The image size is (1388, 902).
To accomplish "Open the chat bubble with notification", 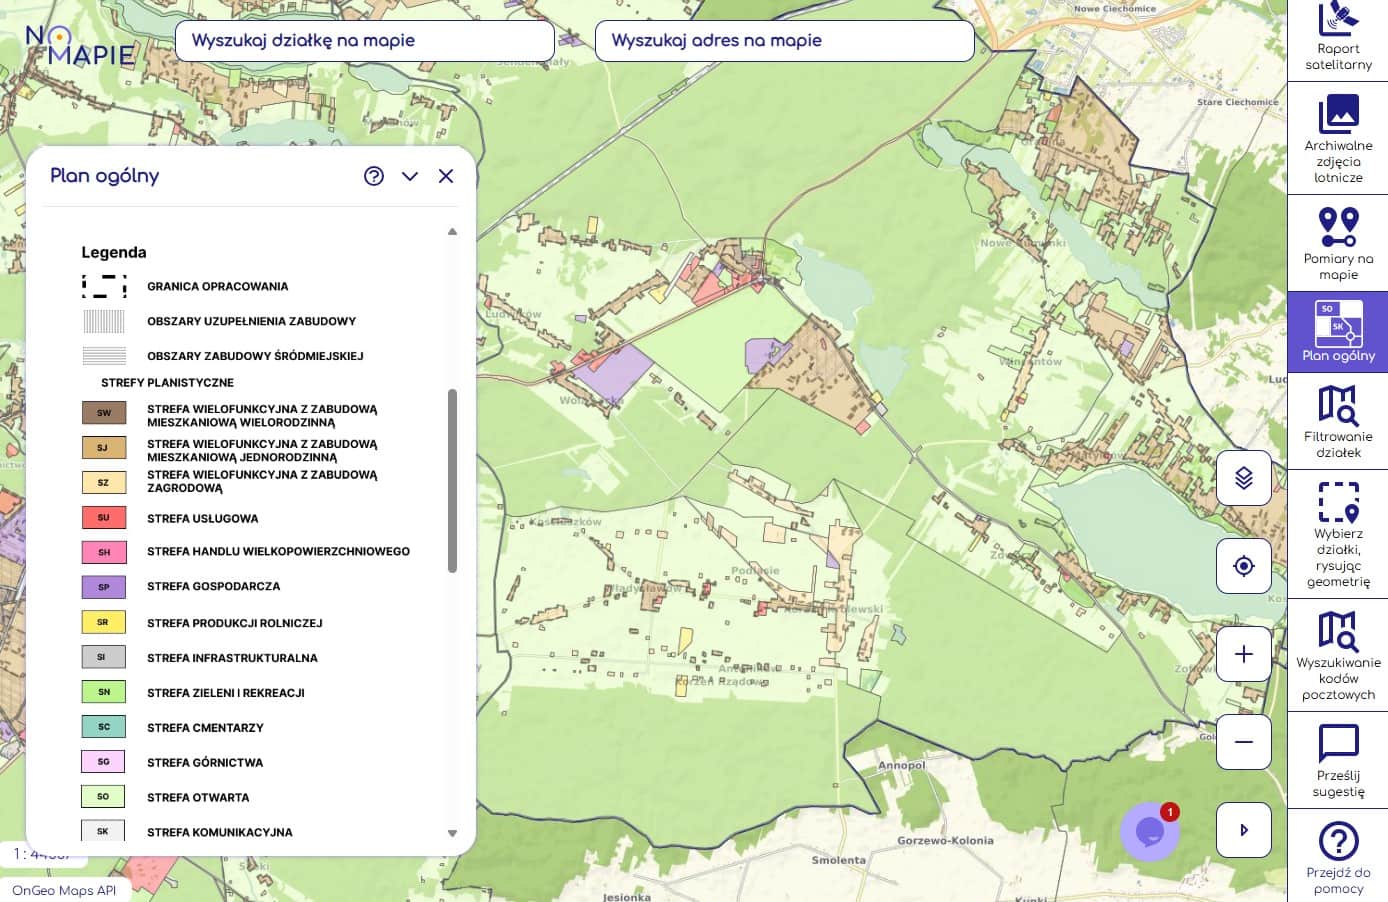I will pos(1150,831).
